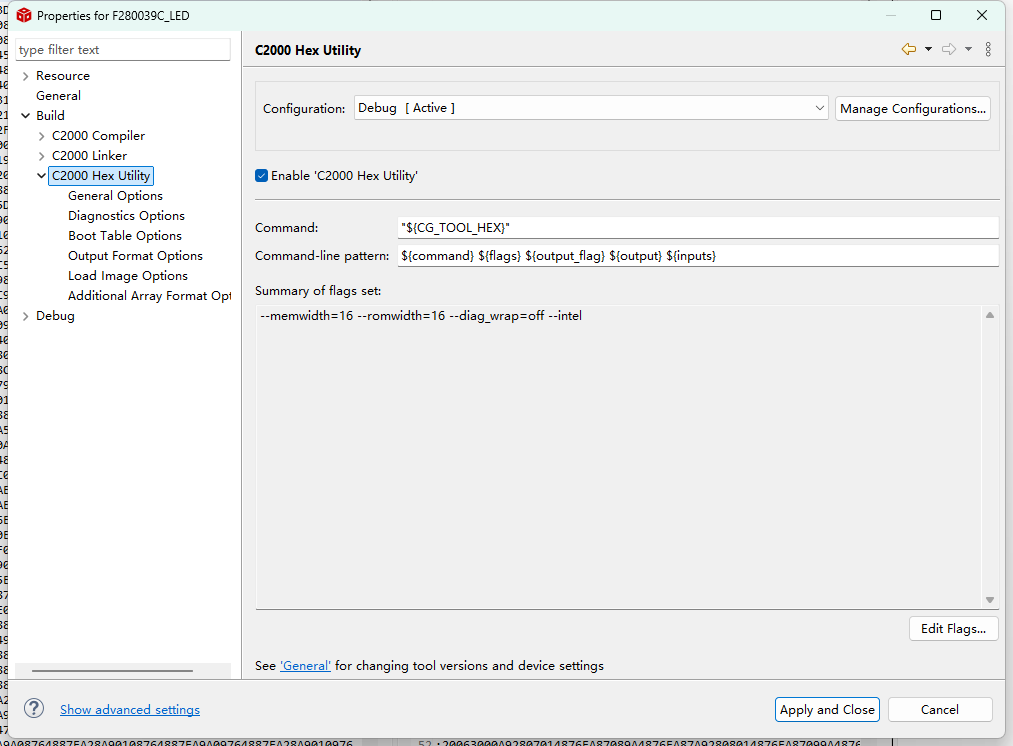Click the help question mark icon
This screenshot has width=1013, height=746.
[x=34, y=709]
